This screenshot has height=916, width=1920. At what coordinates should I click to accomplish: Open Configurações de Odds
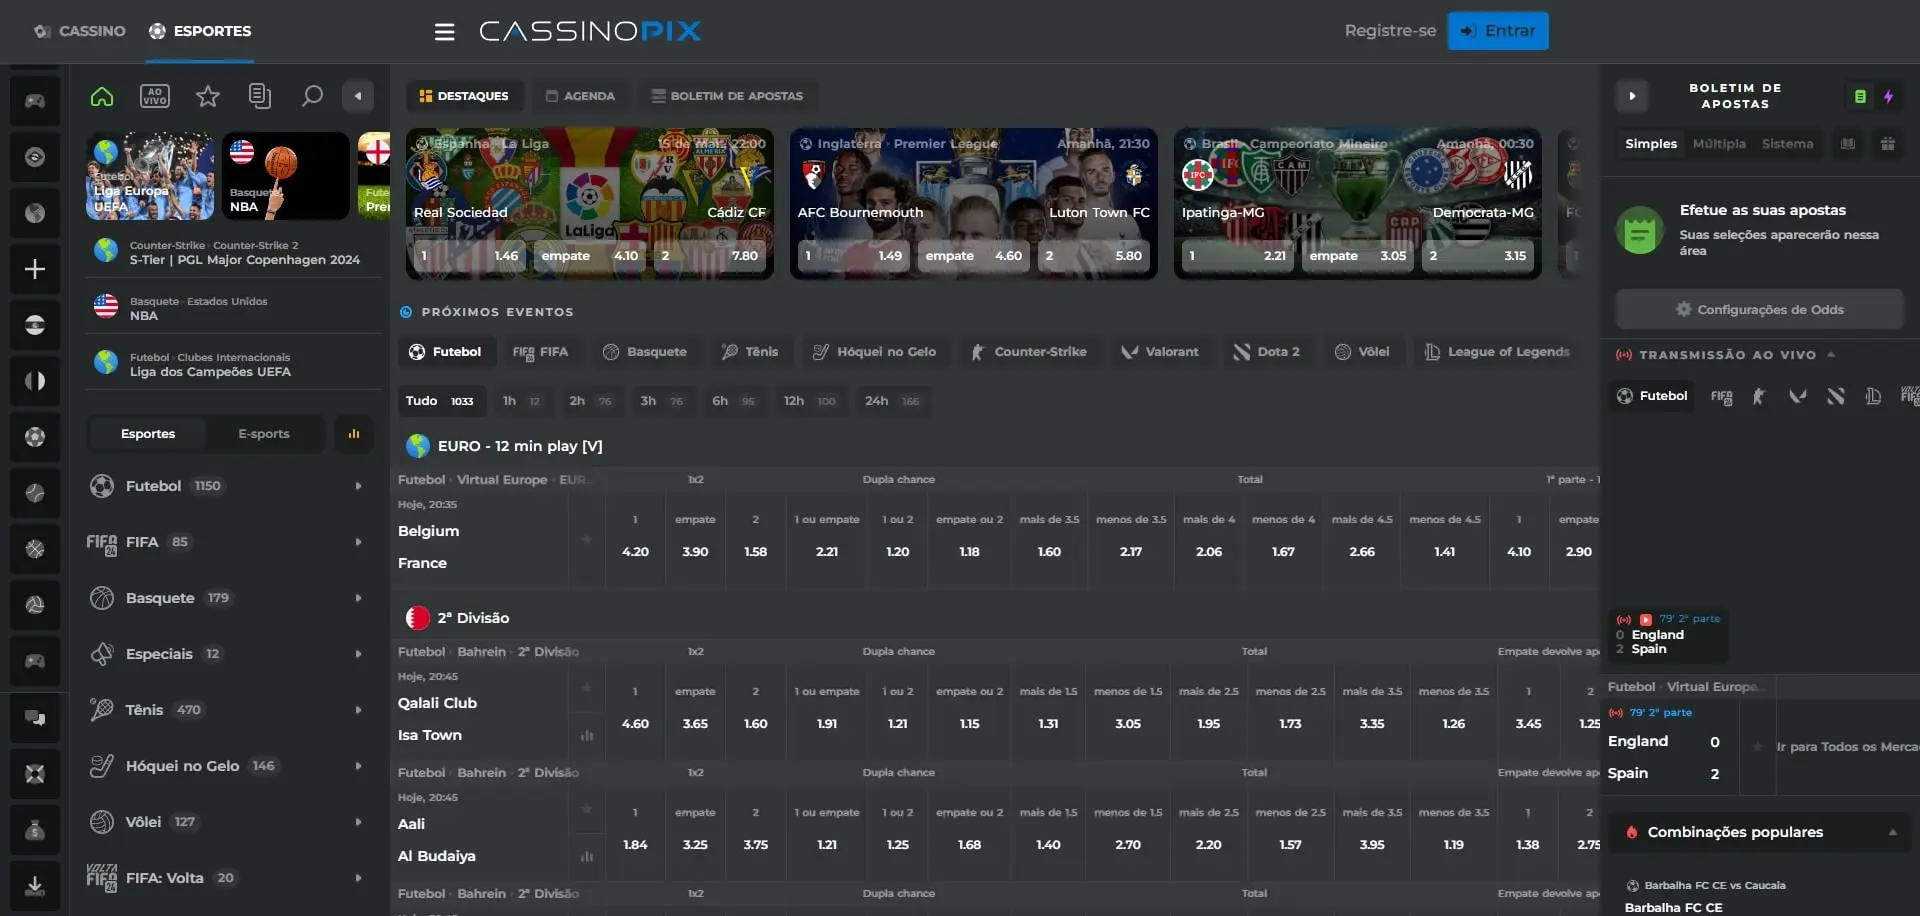pyautogui.click(x=1759, y=309)
